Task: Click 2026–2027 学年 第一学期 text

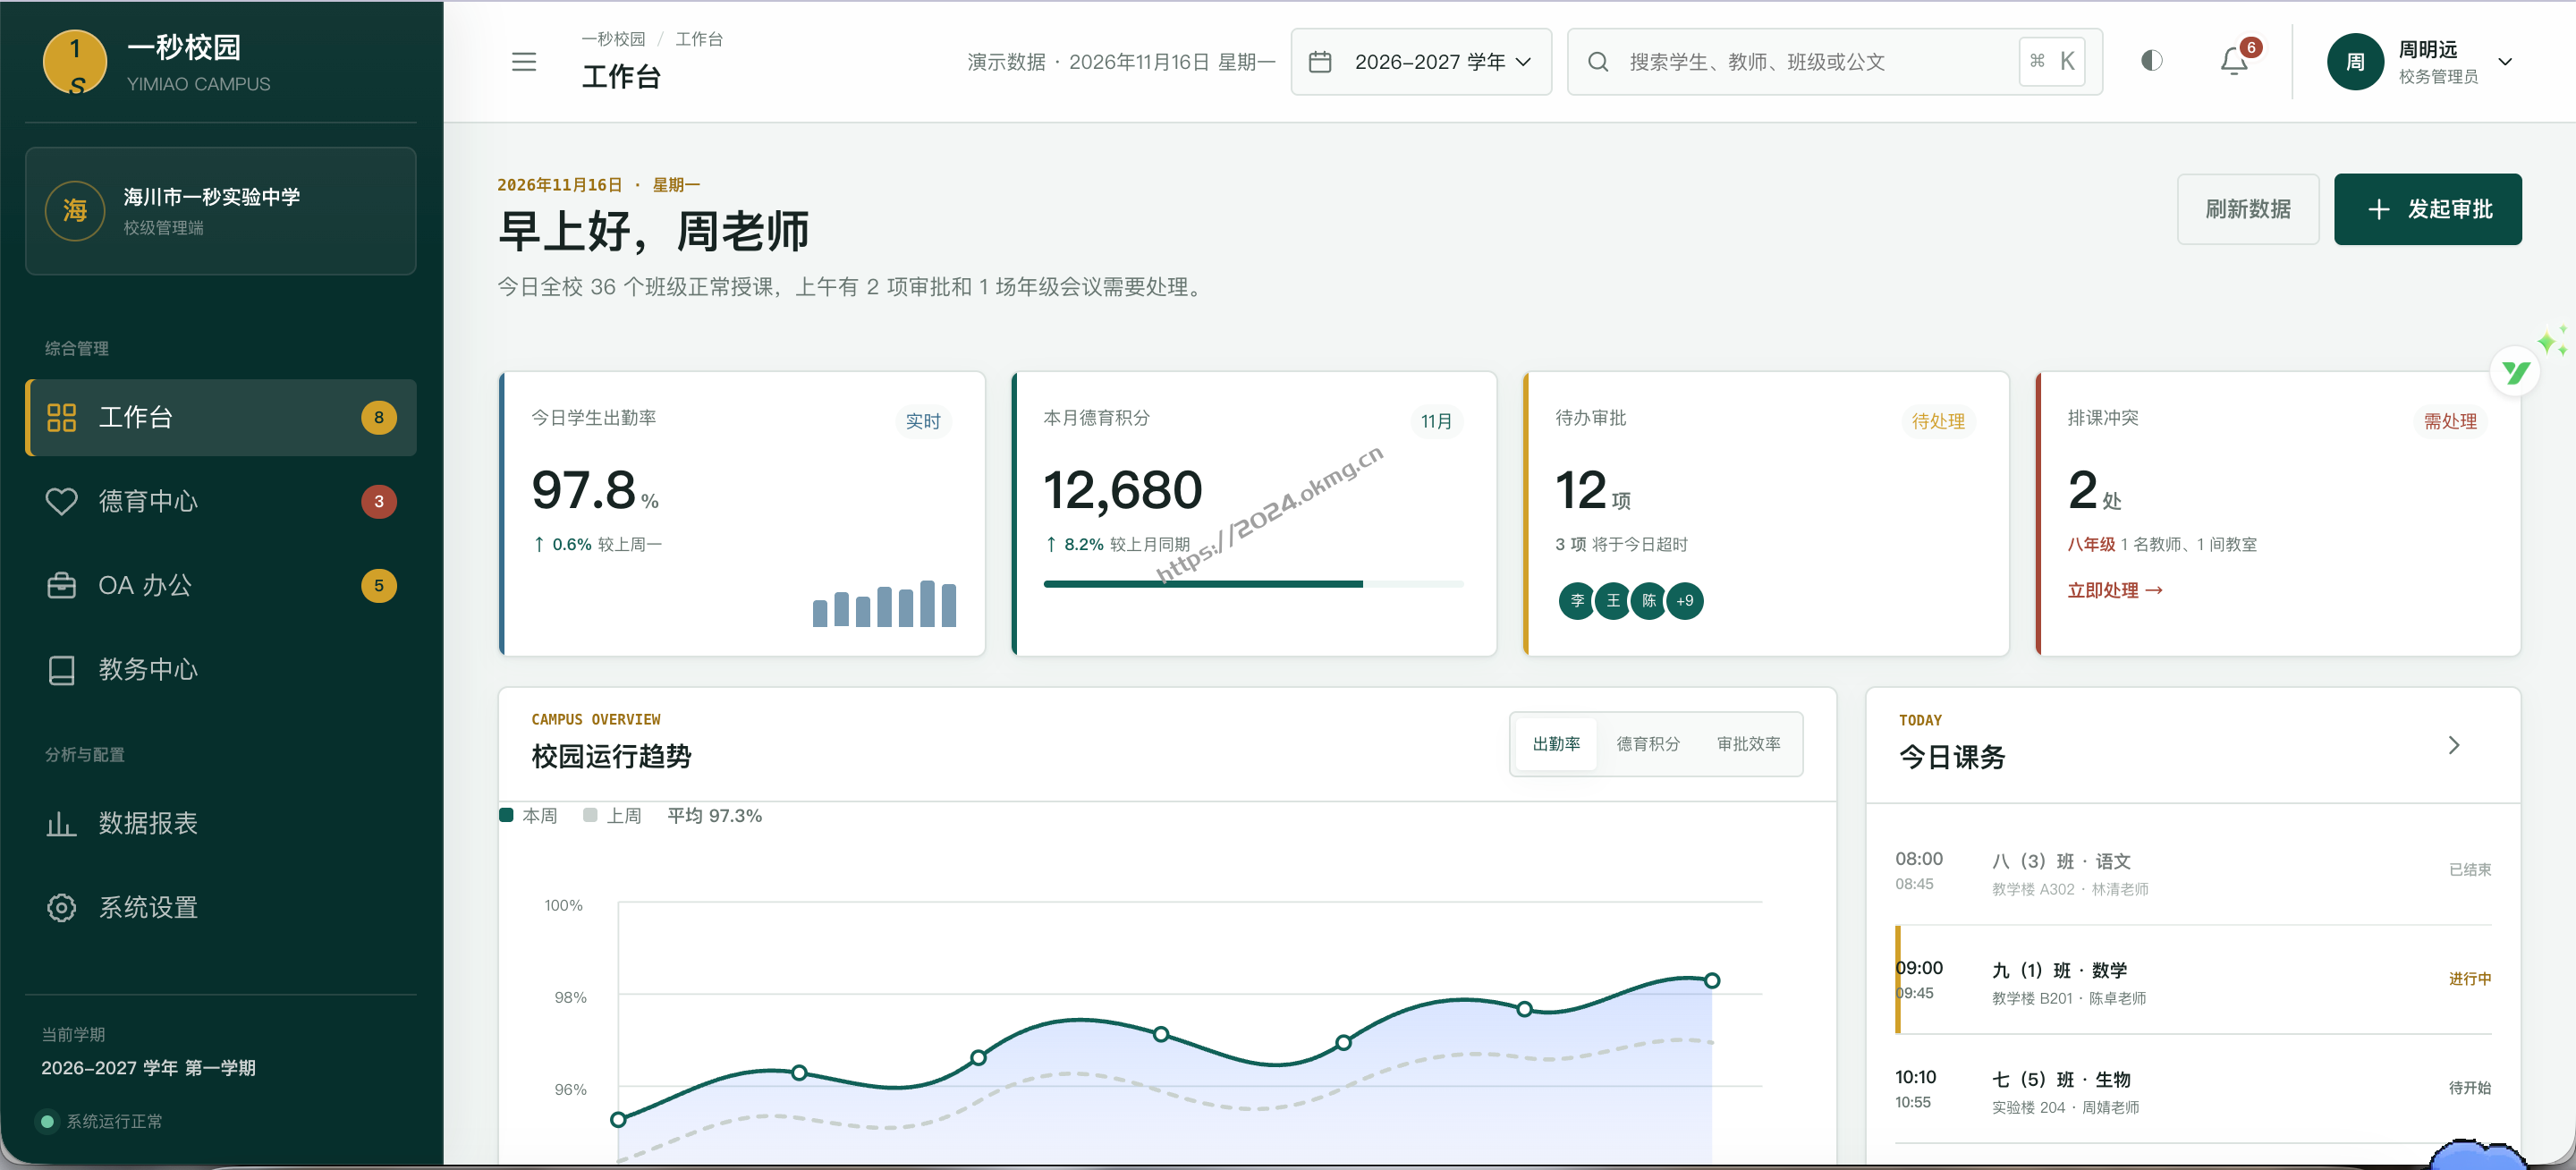Action: tap(148, 1067)
